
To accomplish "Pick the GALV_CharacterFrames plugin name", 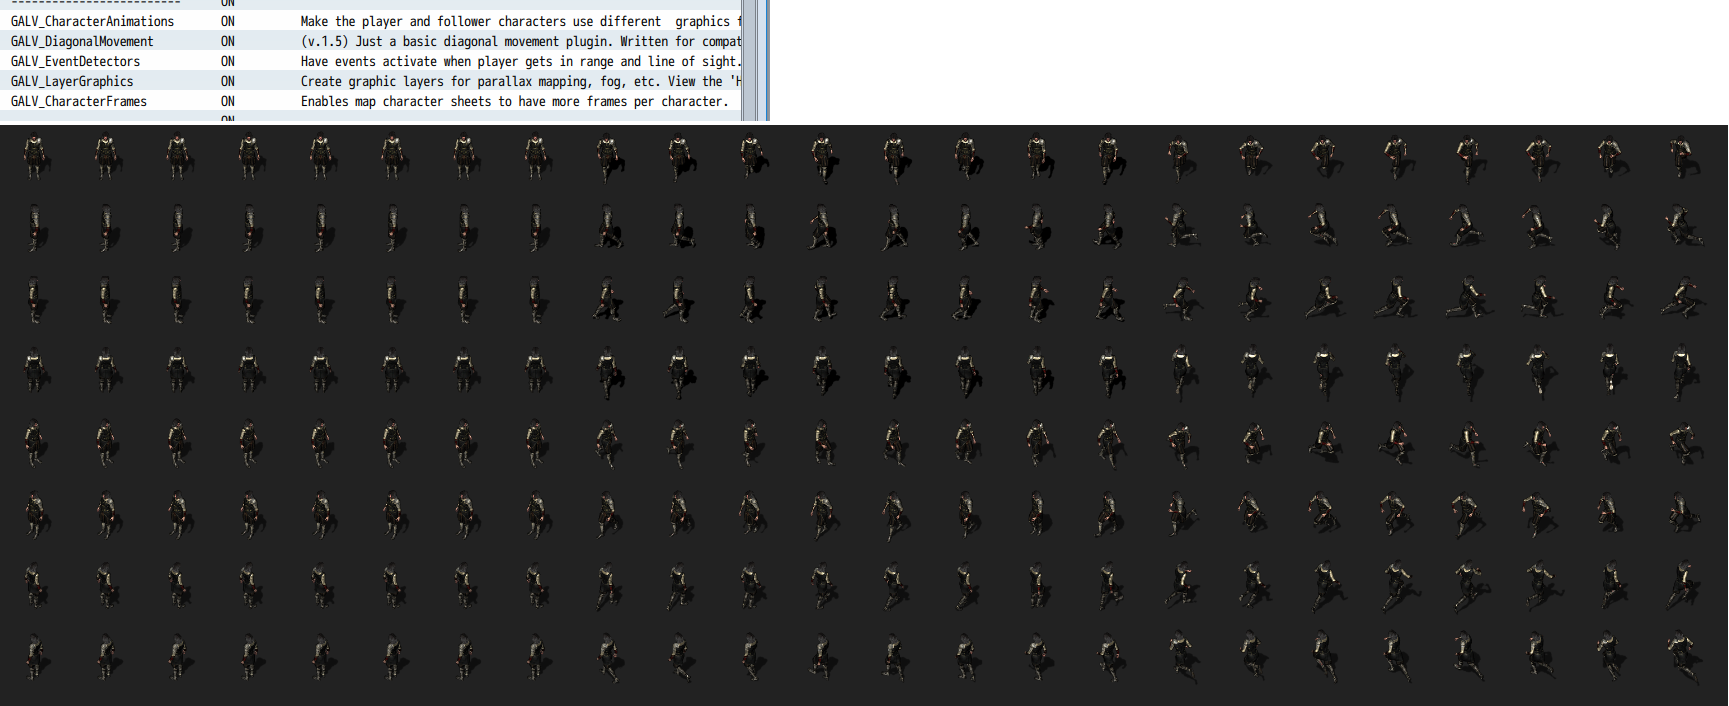I will click(x=79, y=101).
